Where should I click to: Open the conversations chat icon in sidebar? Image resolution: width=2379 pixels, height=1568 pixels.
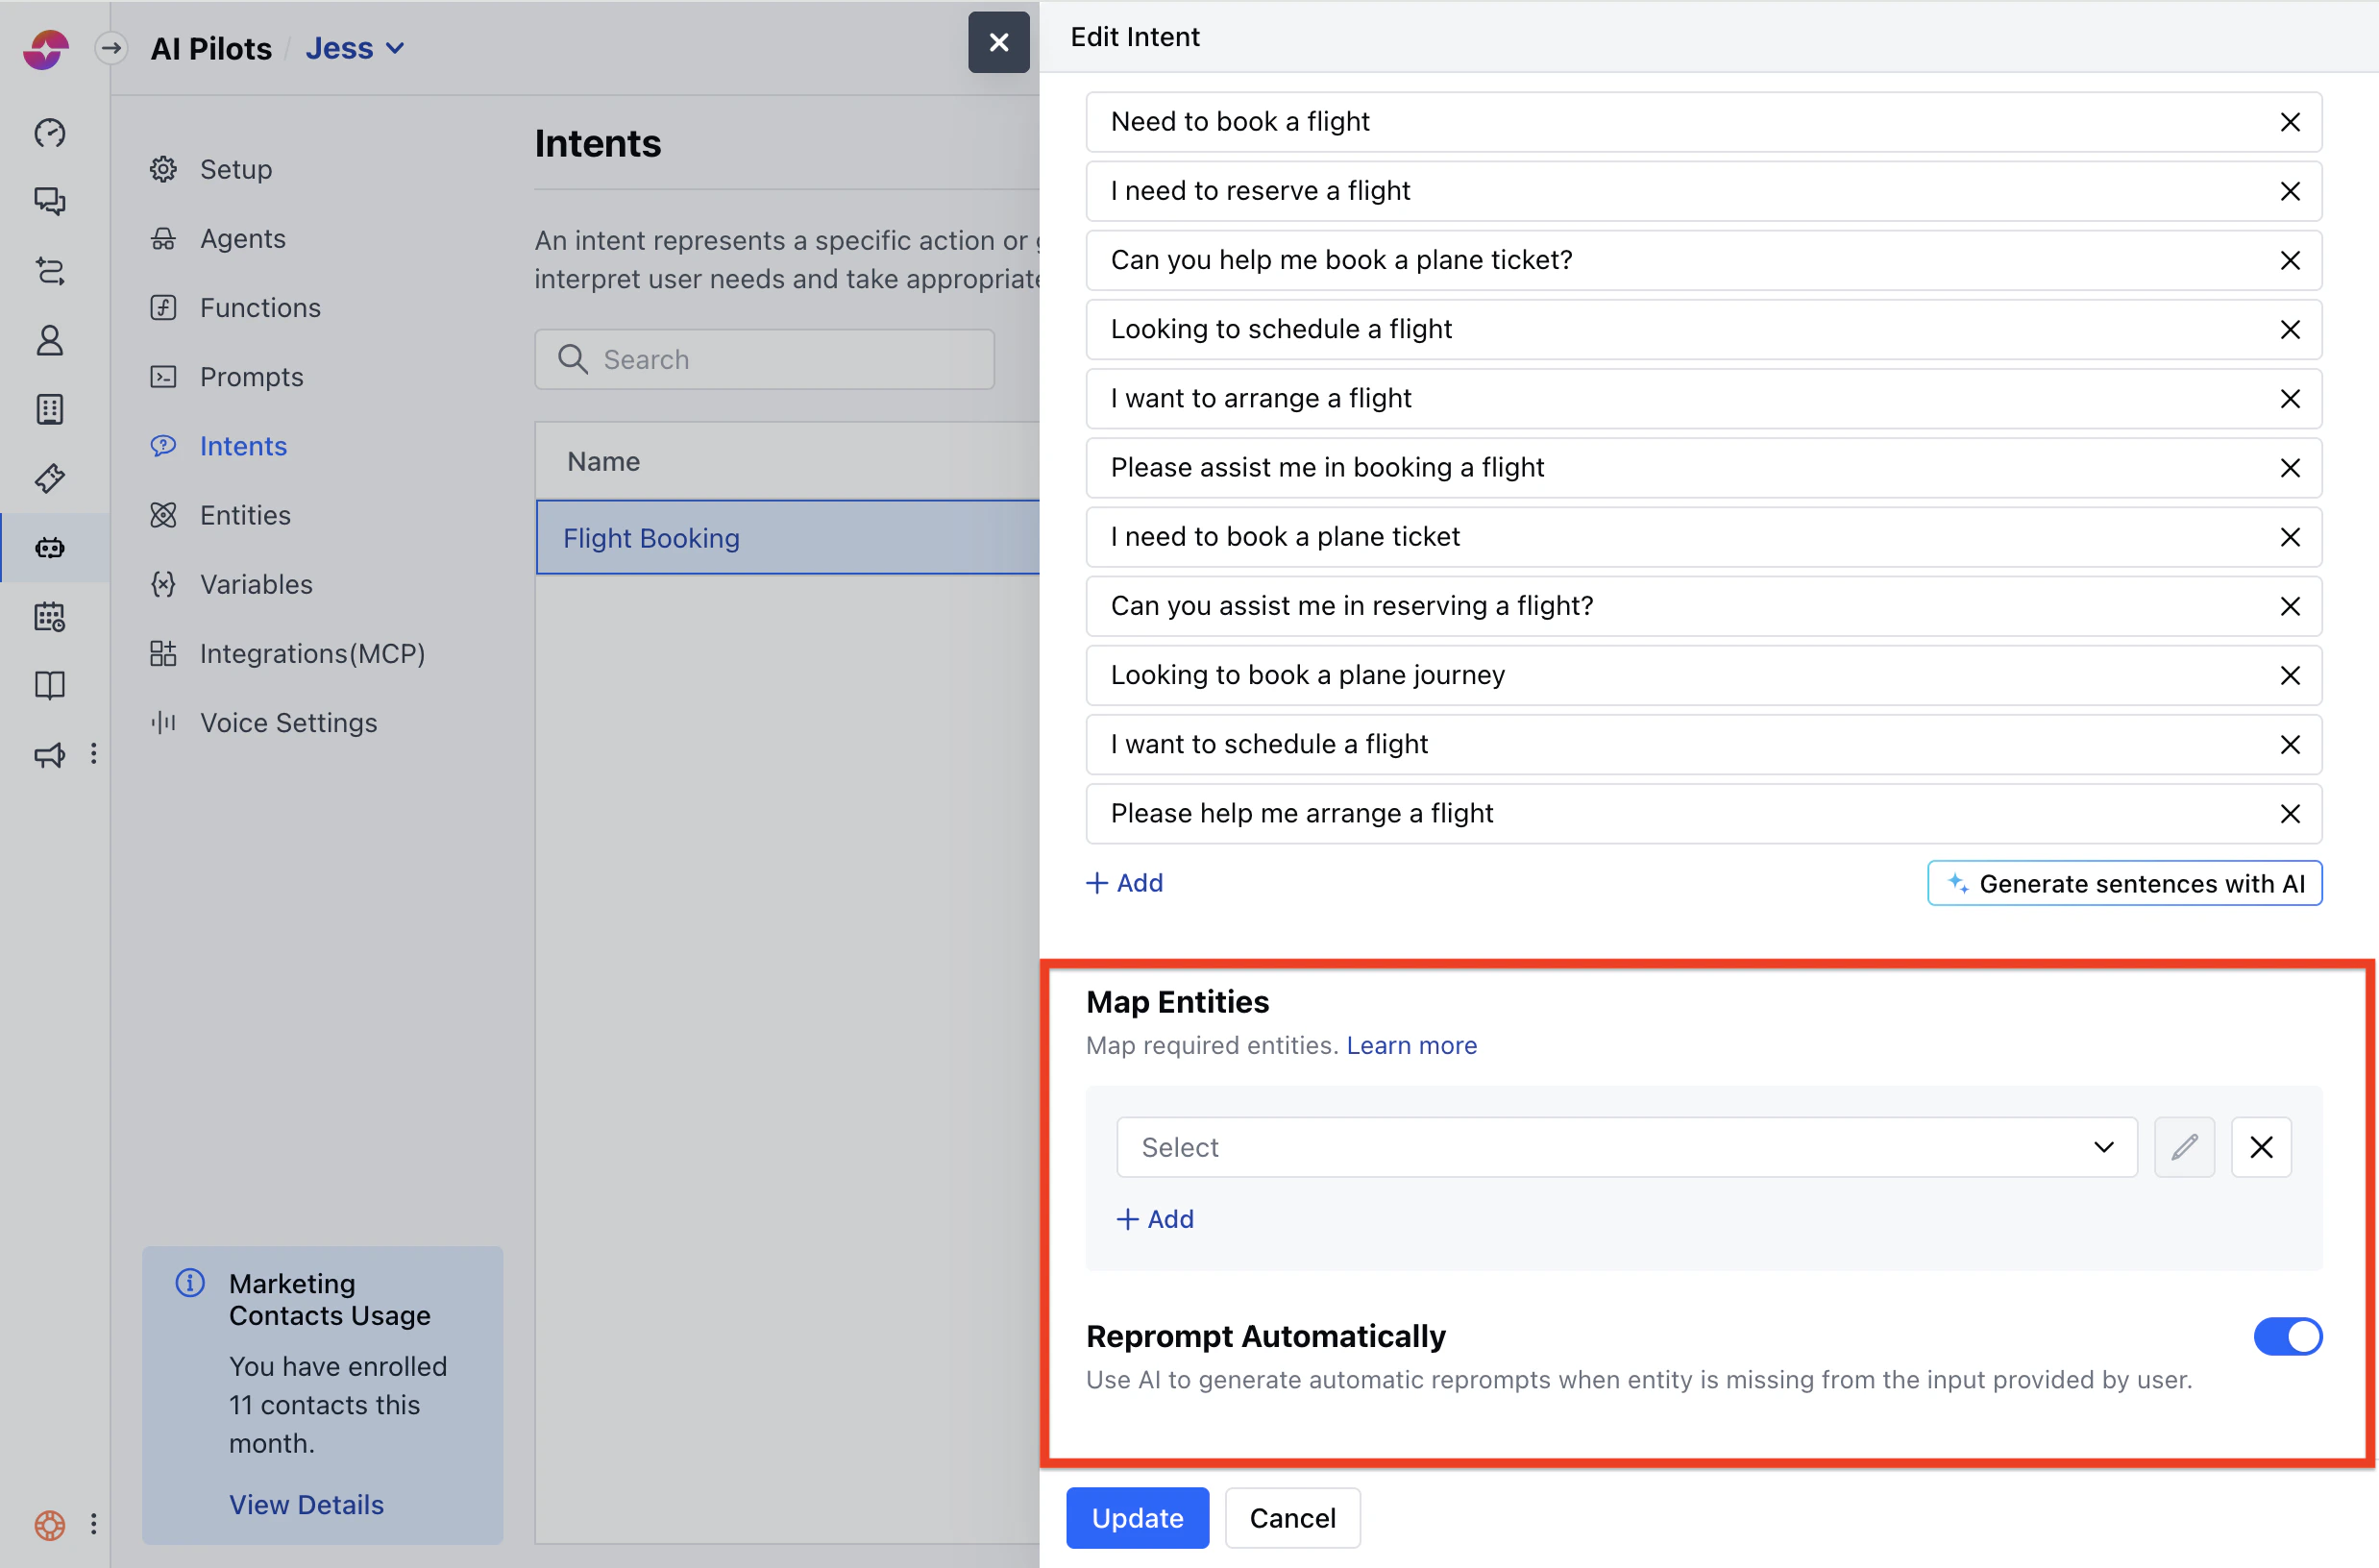point(50,201)
